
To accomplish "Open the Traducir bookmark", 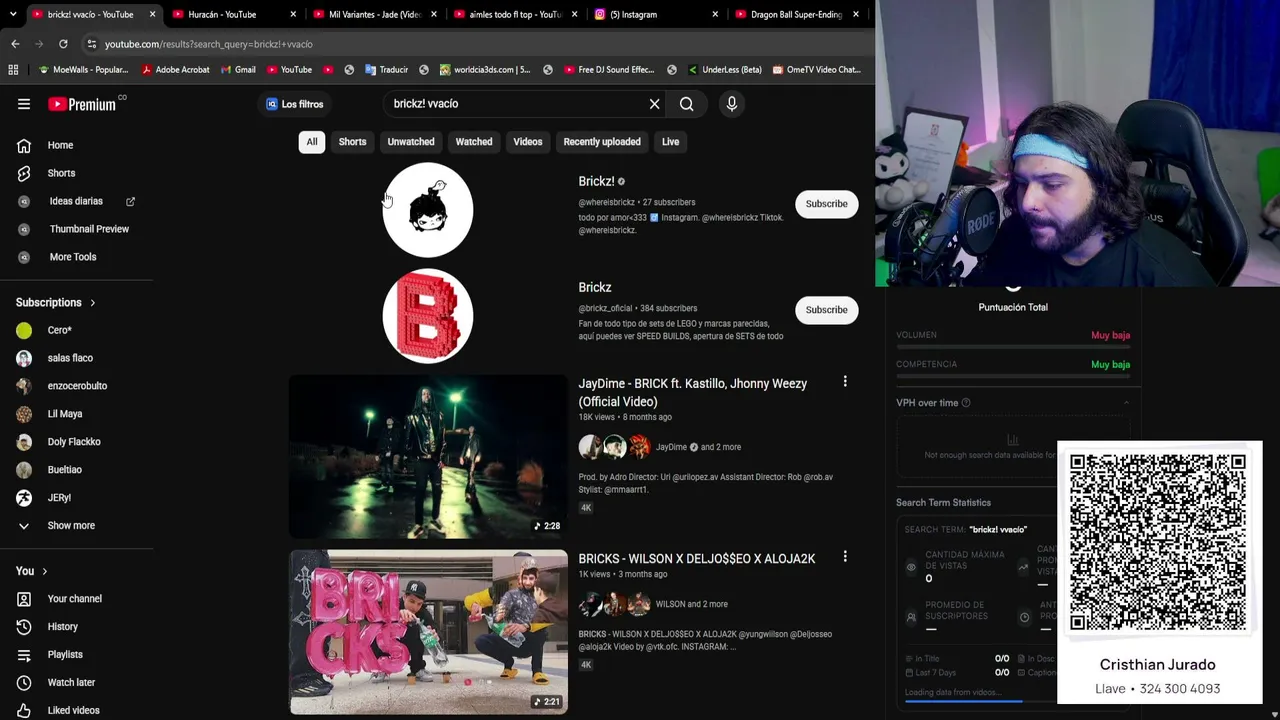I will 386,70.
